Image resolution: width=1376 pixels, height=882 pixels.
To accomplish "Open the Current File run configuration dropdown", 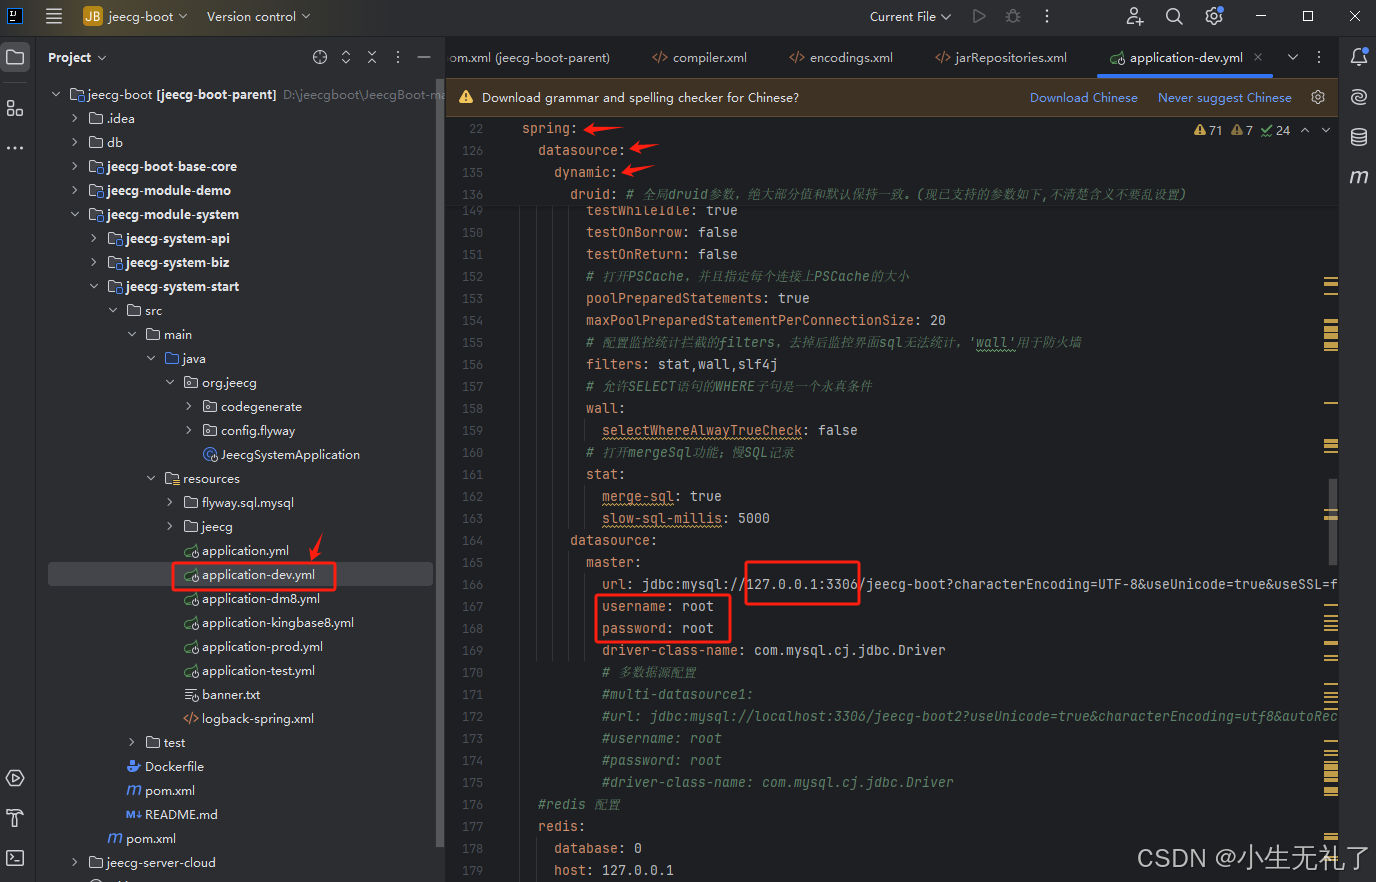I will click(910, 16).
